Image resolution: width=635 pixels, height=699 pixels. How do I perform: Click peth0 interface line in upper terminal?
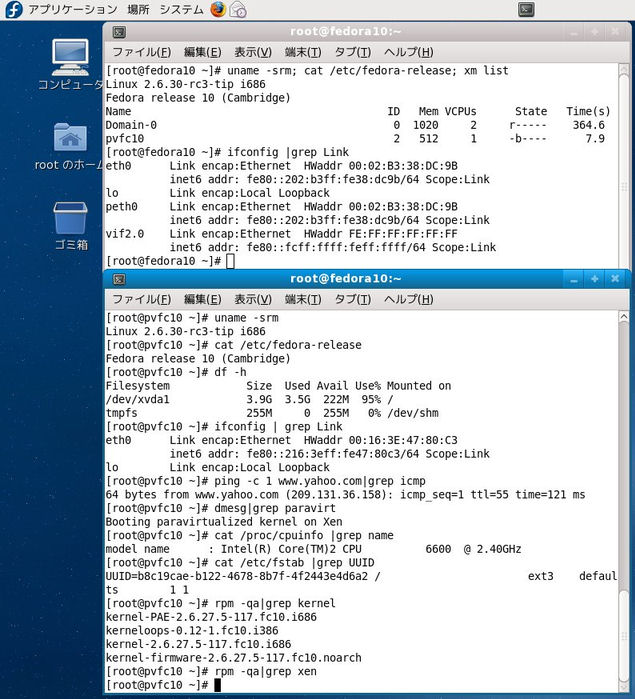281,207
